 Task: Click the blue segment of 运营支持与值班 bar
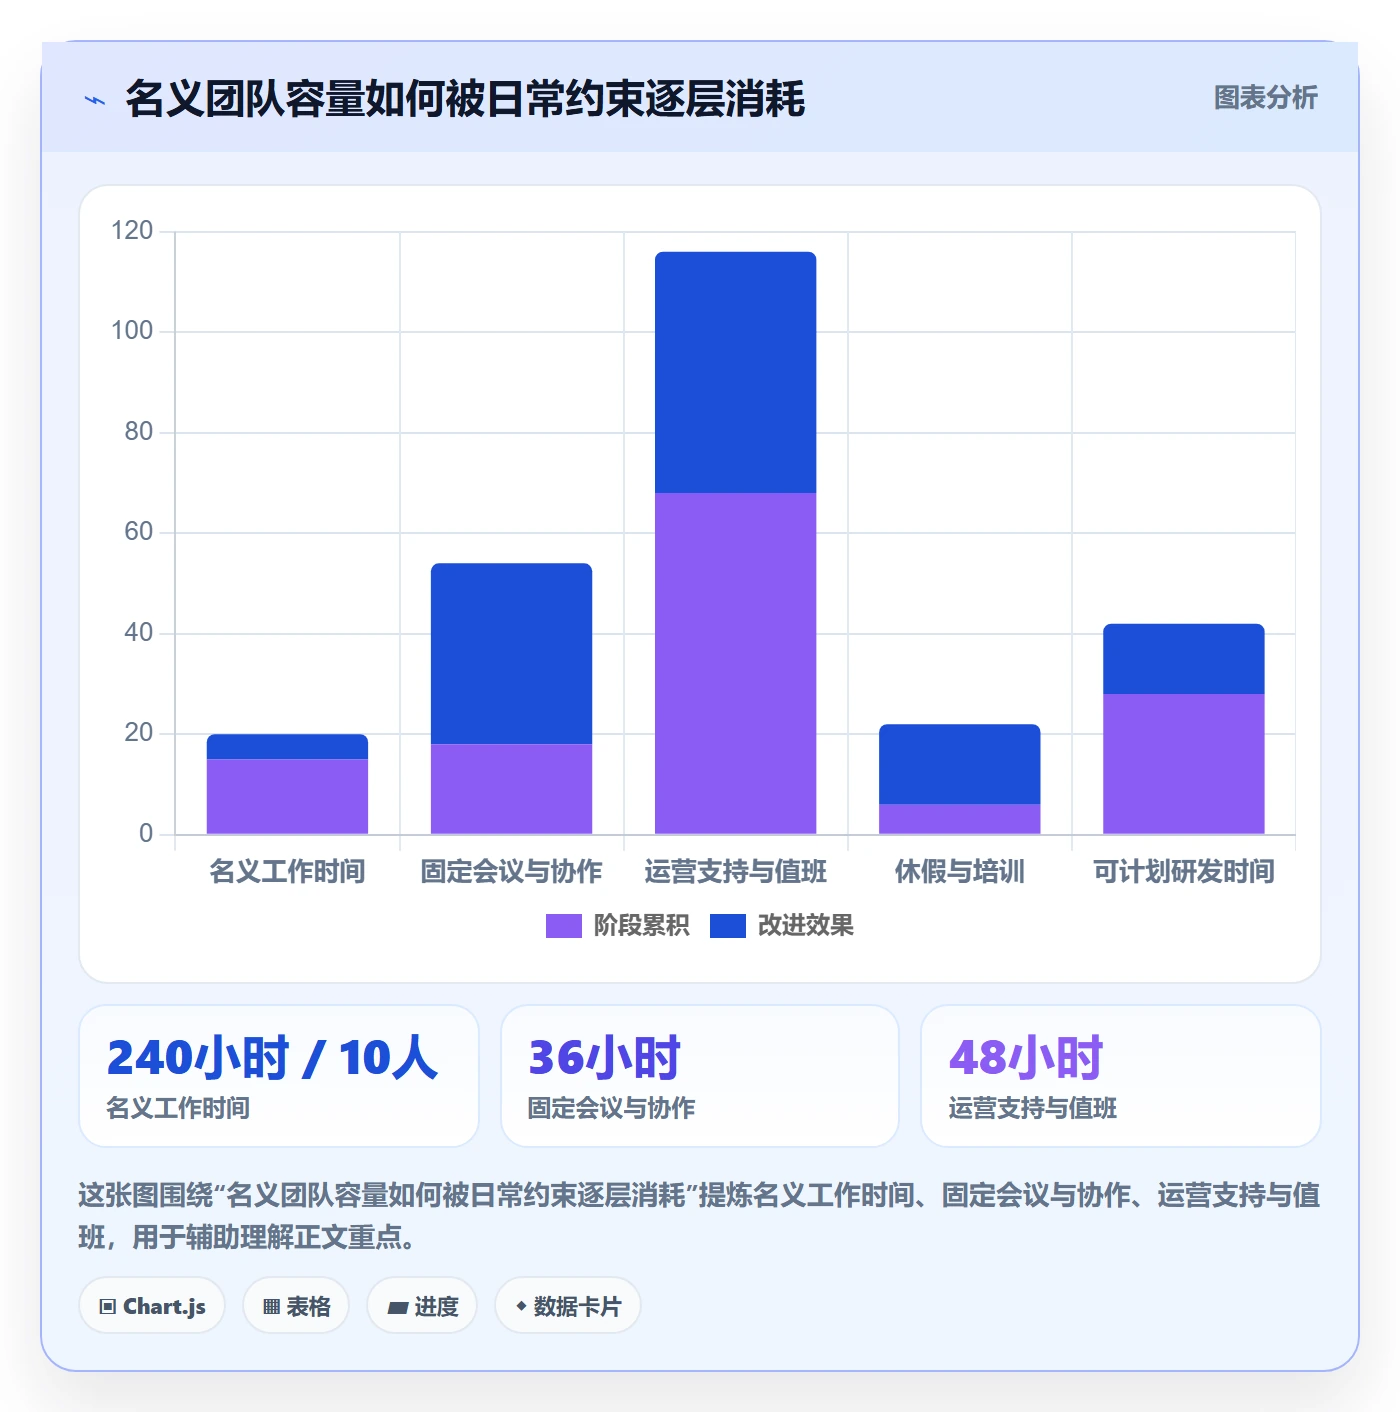[735, 372]
